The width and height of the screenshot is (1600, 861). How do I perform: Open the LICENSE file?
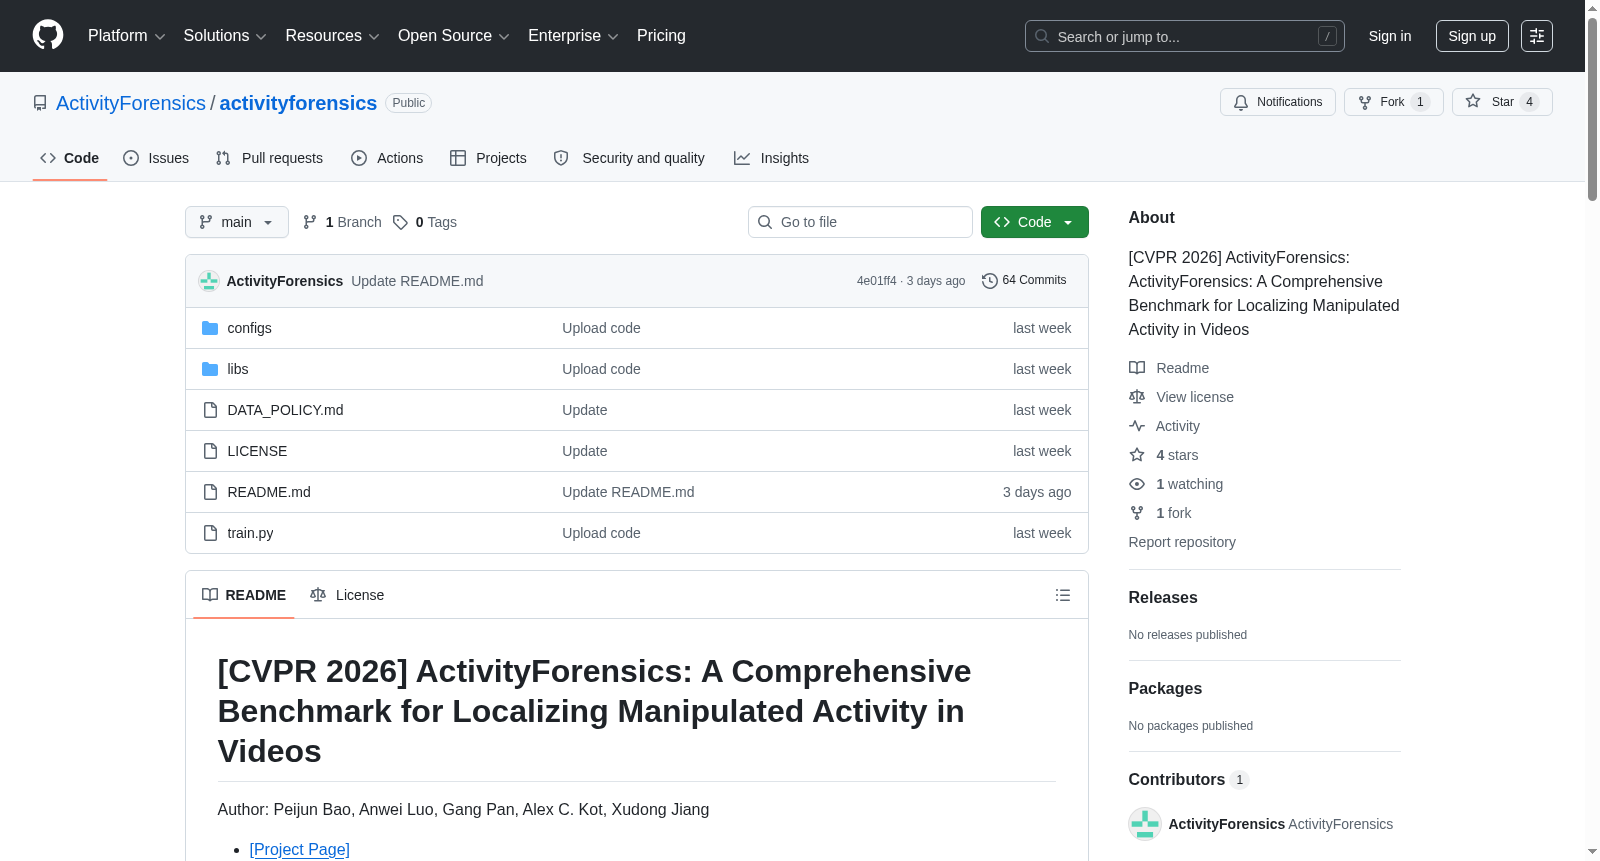[x=257, y=451]
